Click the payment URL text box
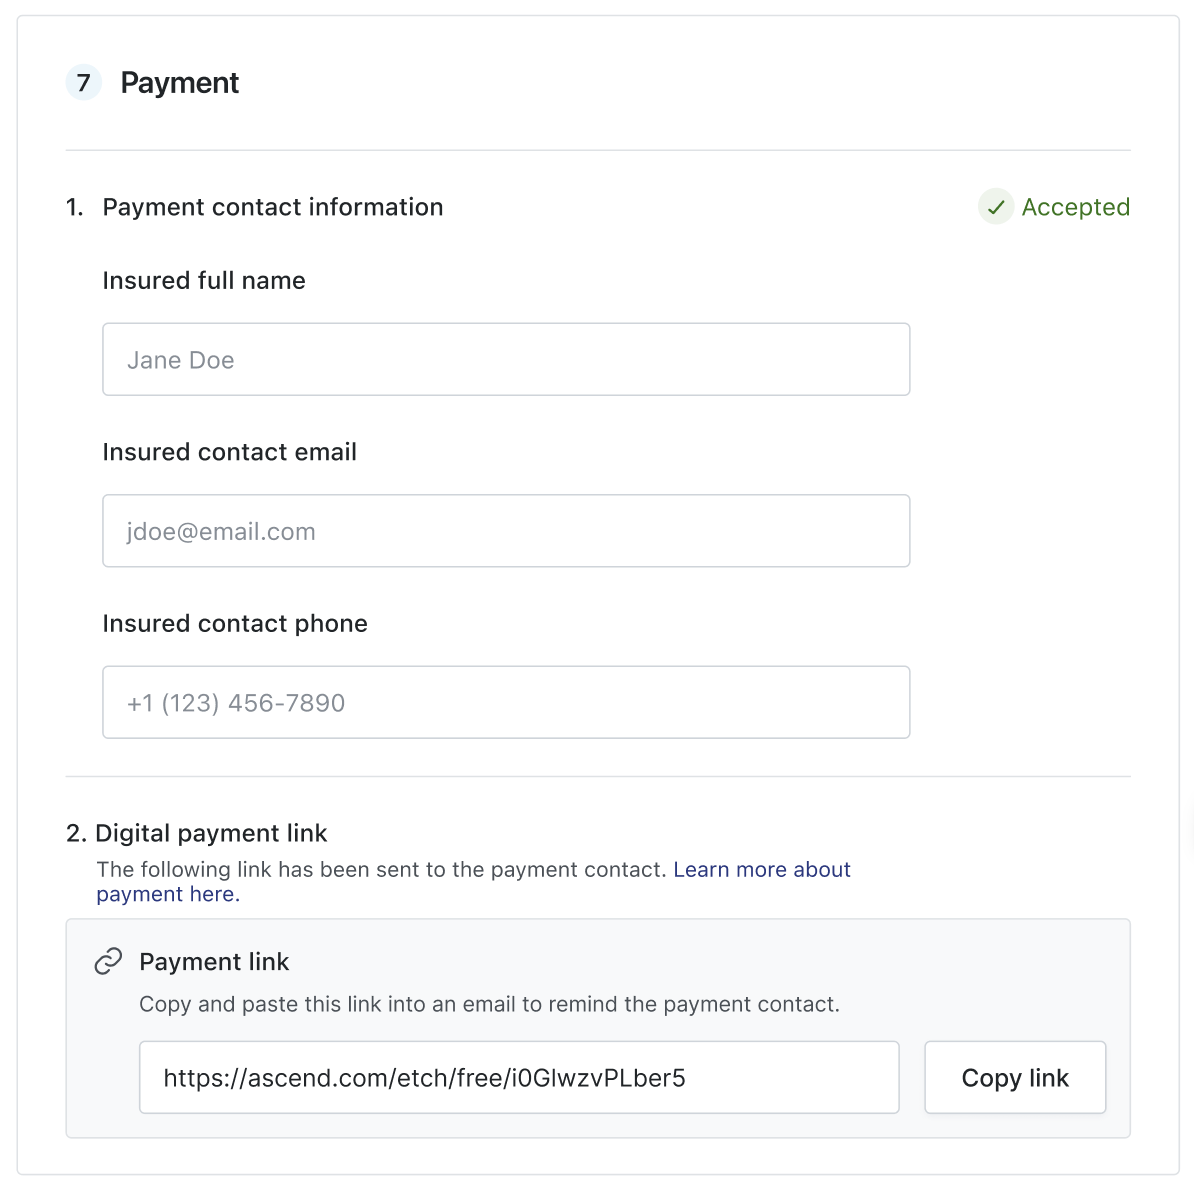Image resolution: width=1194 pixels, height=1202 pixels. tap(518, 1078)
